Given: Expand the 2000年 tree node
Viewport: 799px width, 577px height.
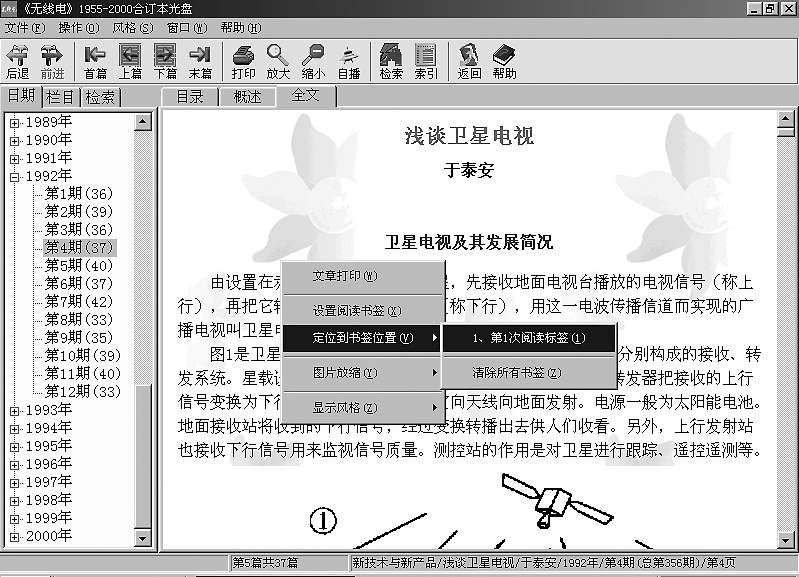Looking at the screenshot, I should 14,537.
